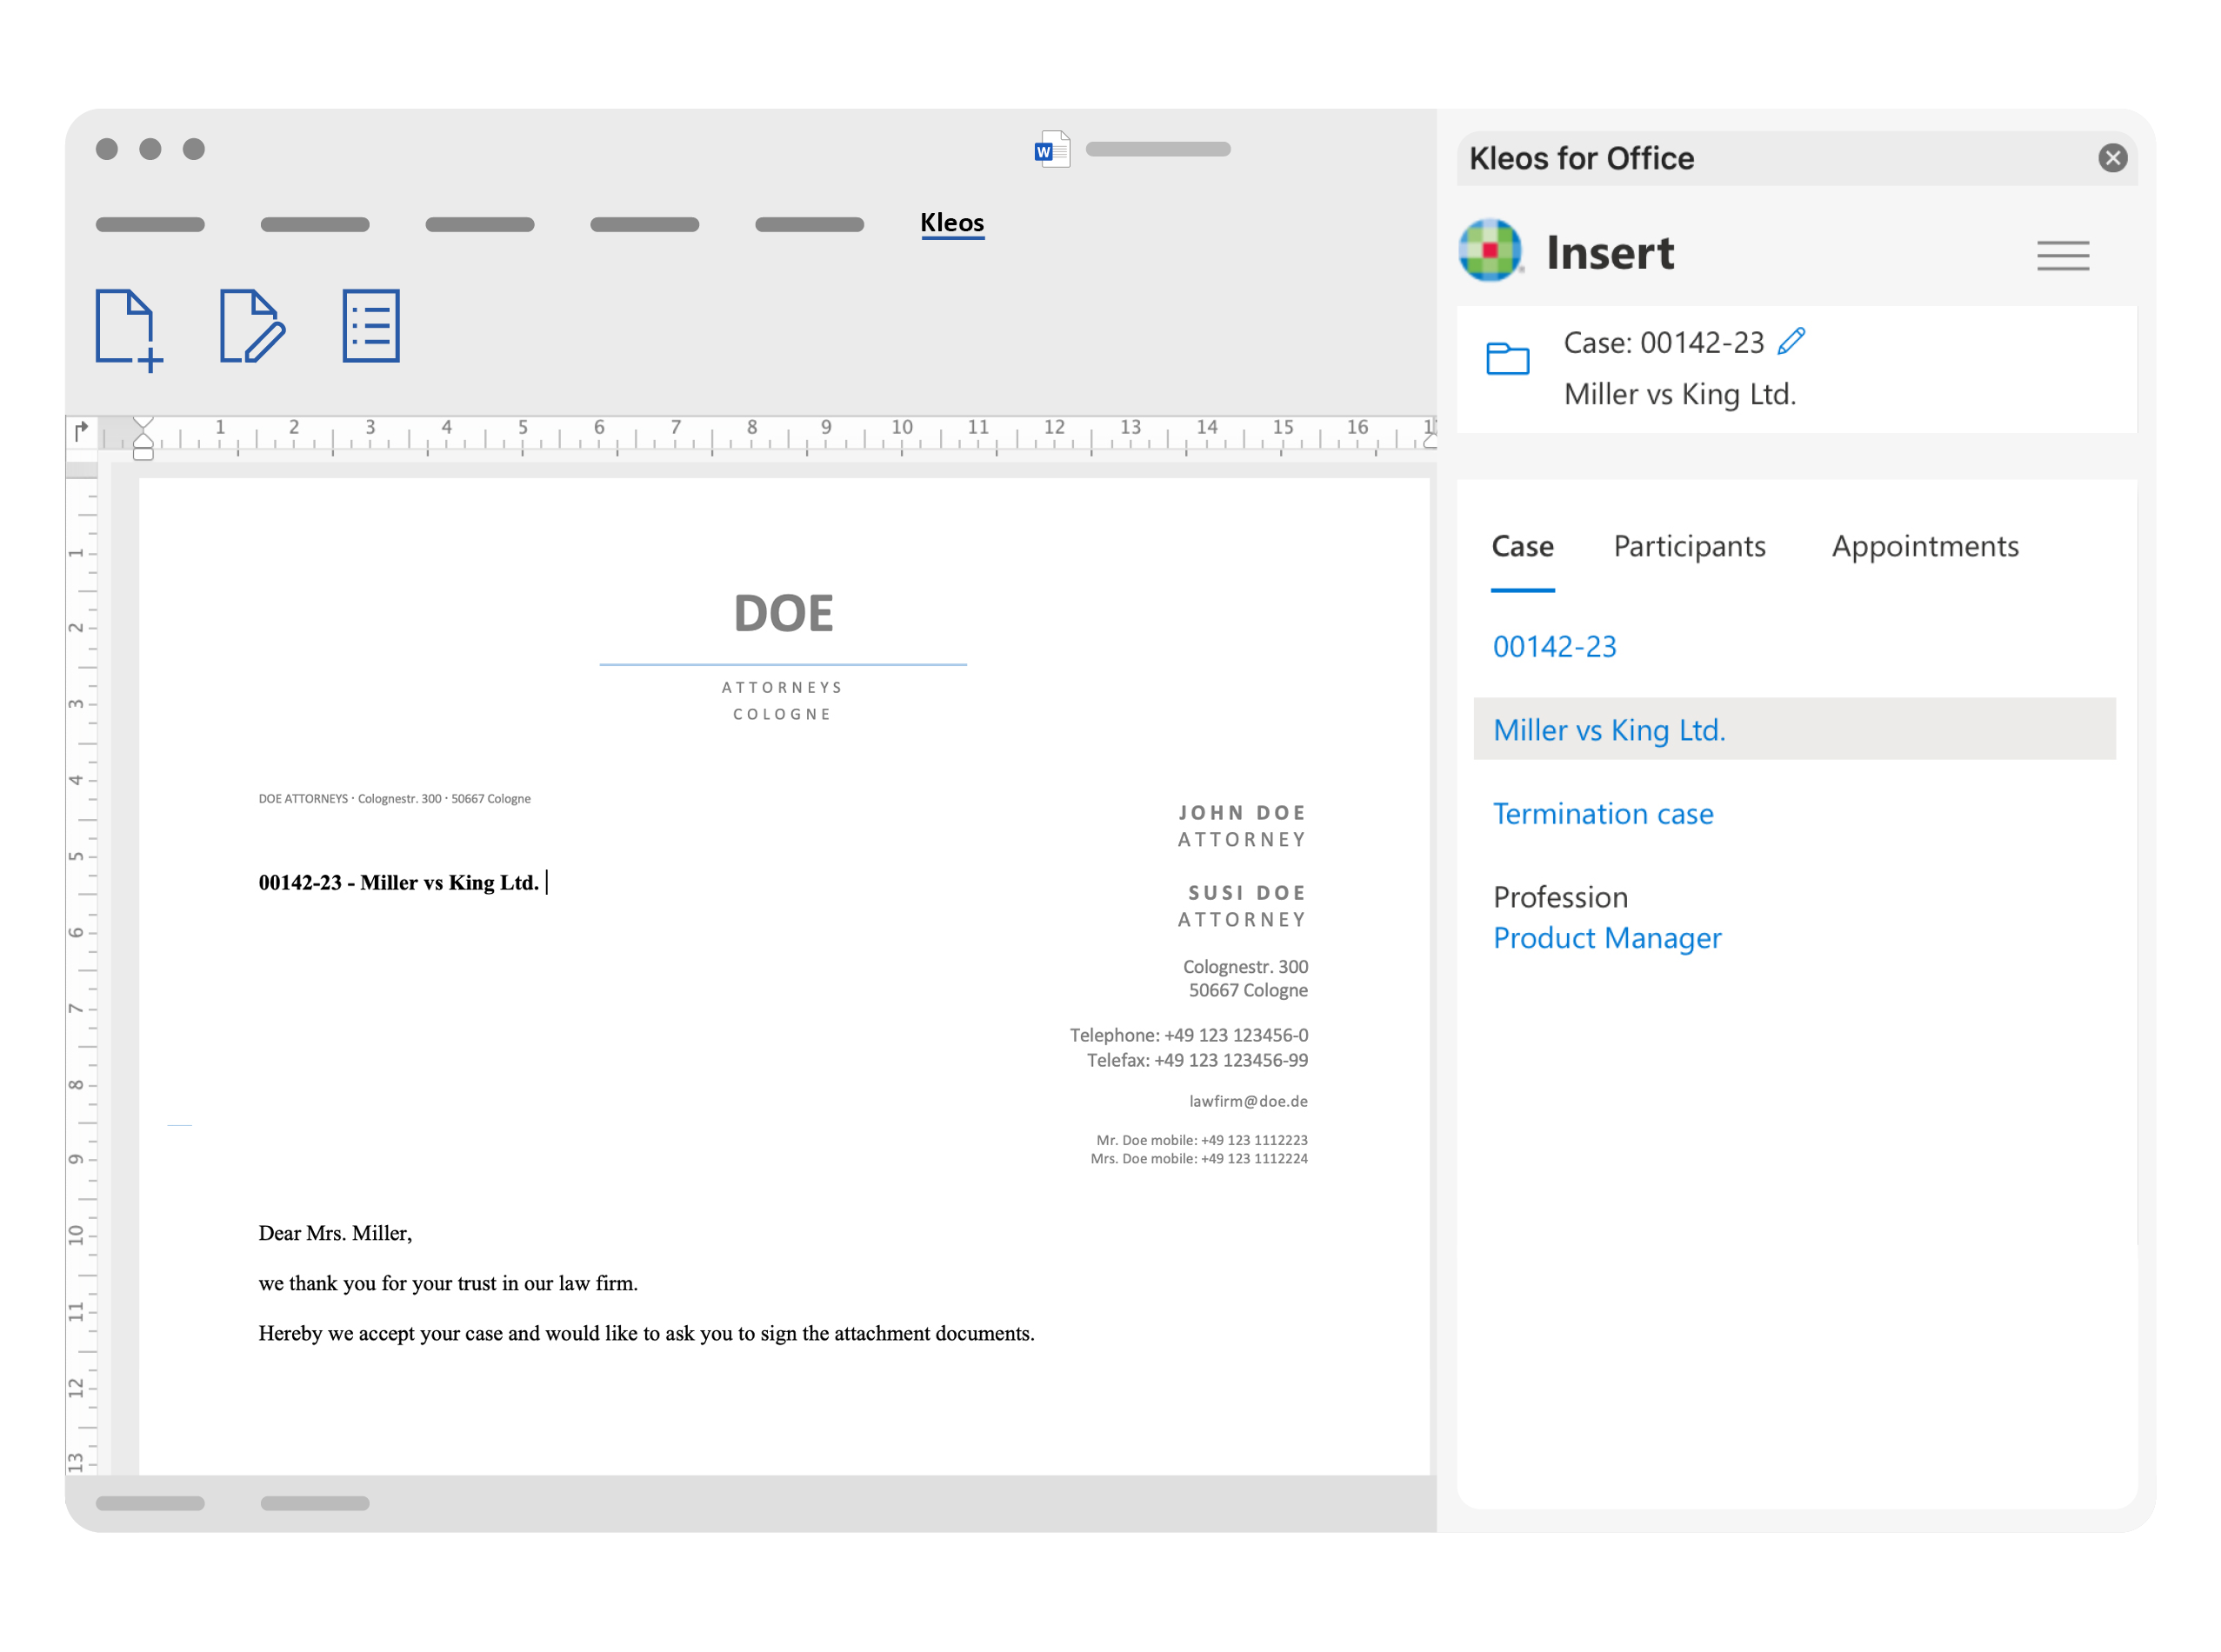Click the new document icon with plus
This screenshot has height=1652, width=2221.
(127, 329)
